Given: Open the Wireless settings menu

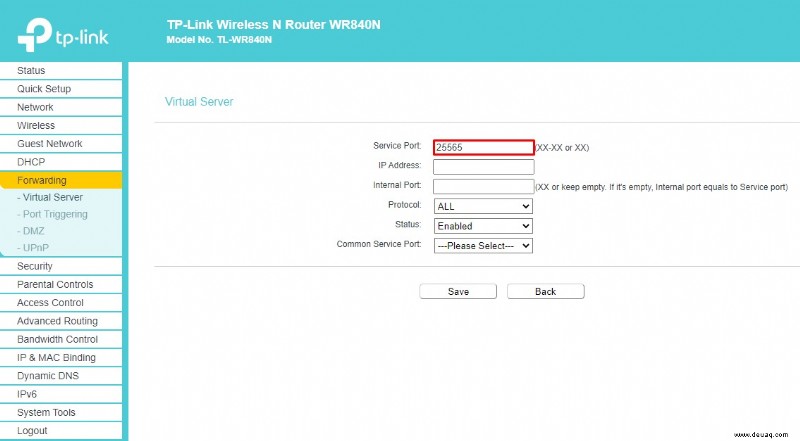Looking at the screenshot, I should click(61, 126).
